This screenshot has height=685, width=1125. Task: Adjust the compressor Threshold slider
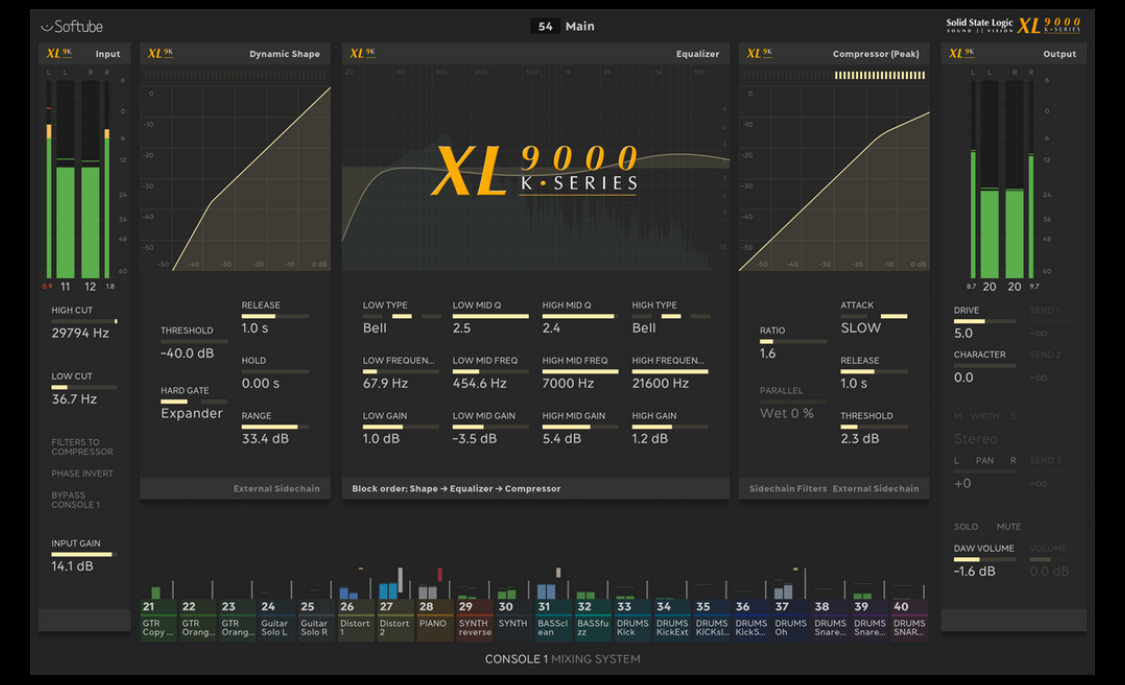click(x=874, y=427)
